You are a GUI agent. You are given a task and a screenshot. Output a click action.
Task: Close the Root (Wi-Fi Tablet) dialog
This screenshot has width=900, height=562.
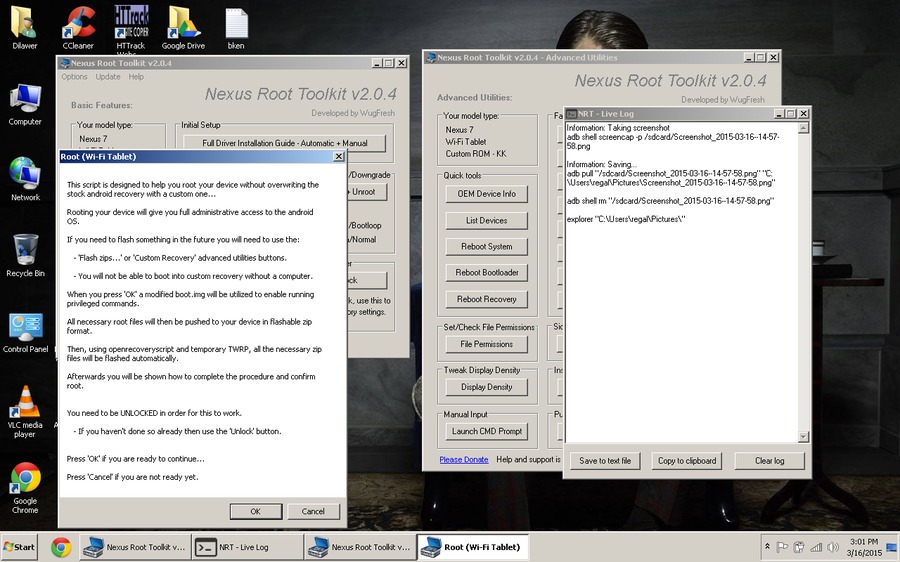(339, 156)
